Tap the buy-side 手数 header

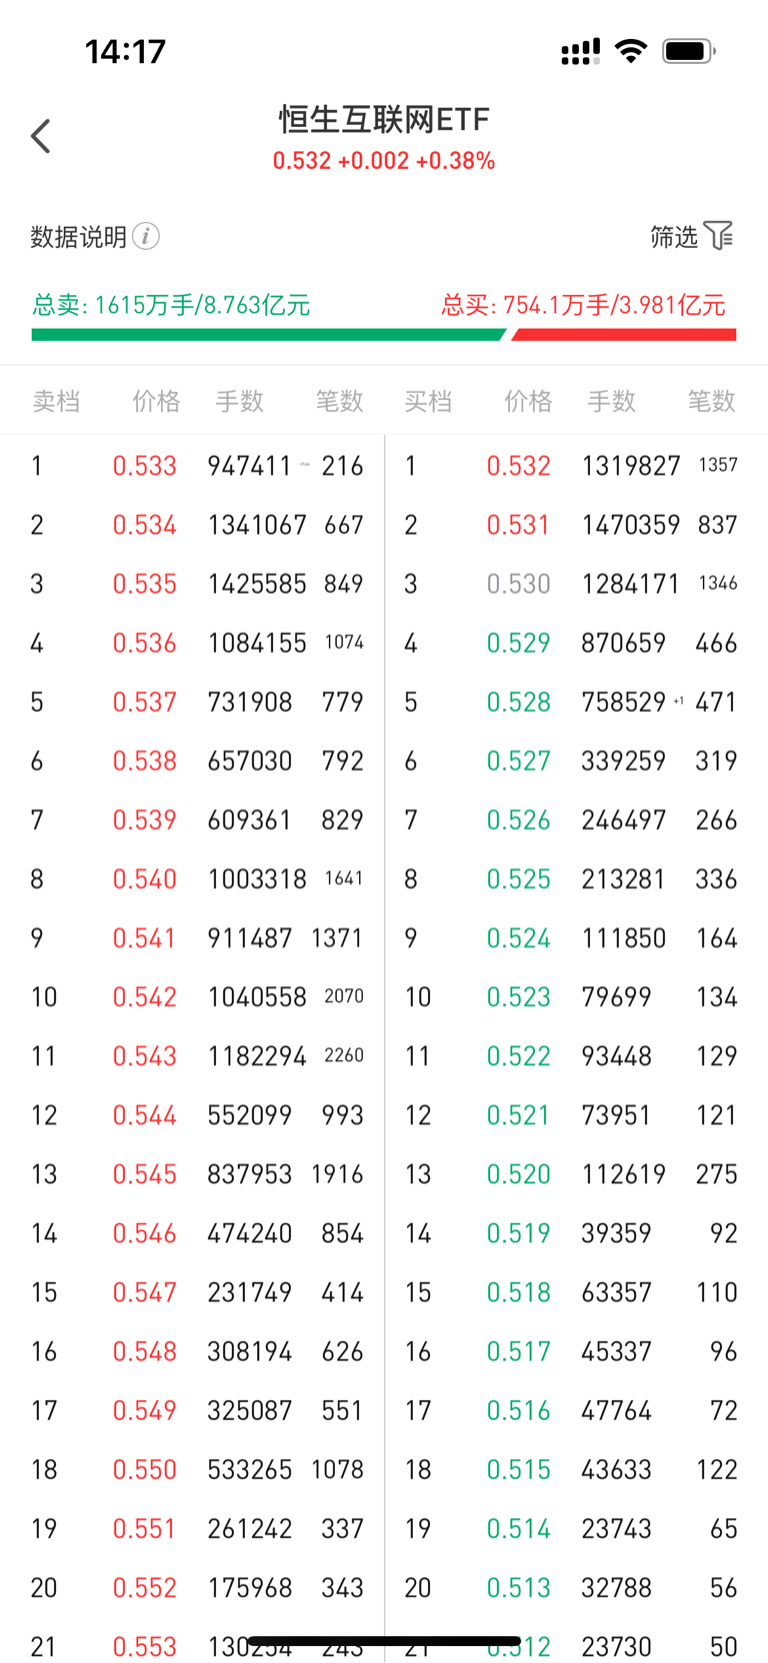(611, 401)
